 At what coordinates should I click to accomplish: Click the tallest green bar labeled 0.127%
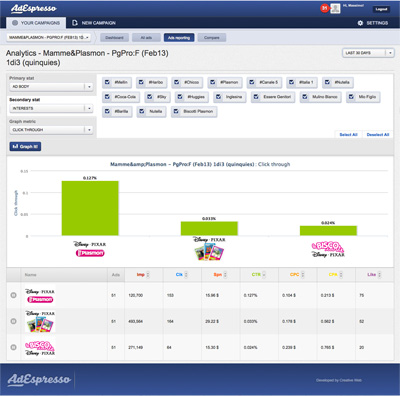coord(90,208)
